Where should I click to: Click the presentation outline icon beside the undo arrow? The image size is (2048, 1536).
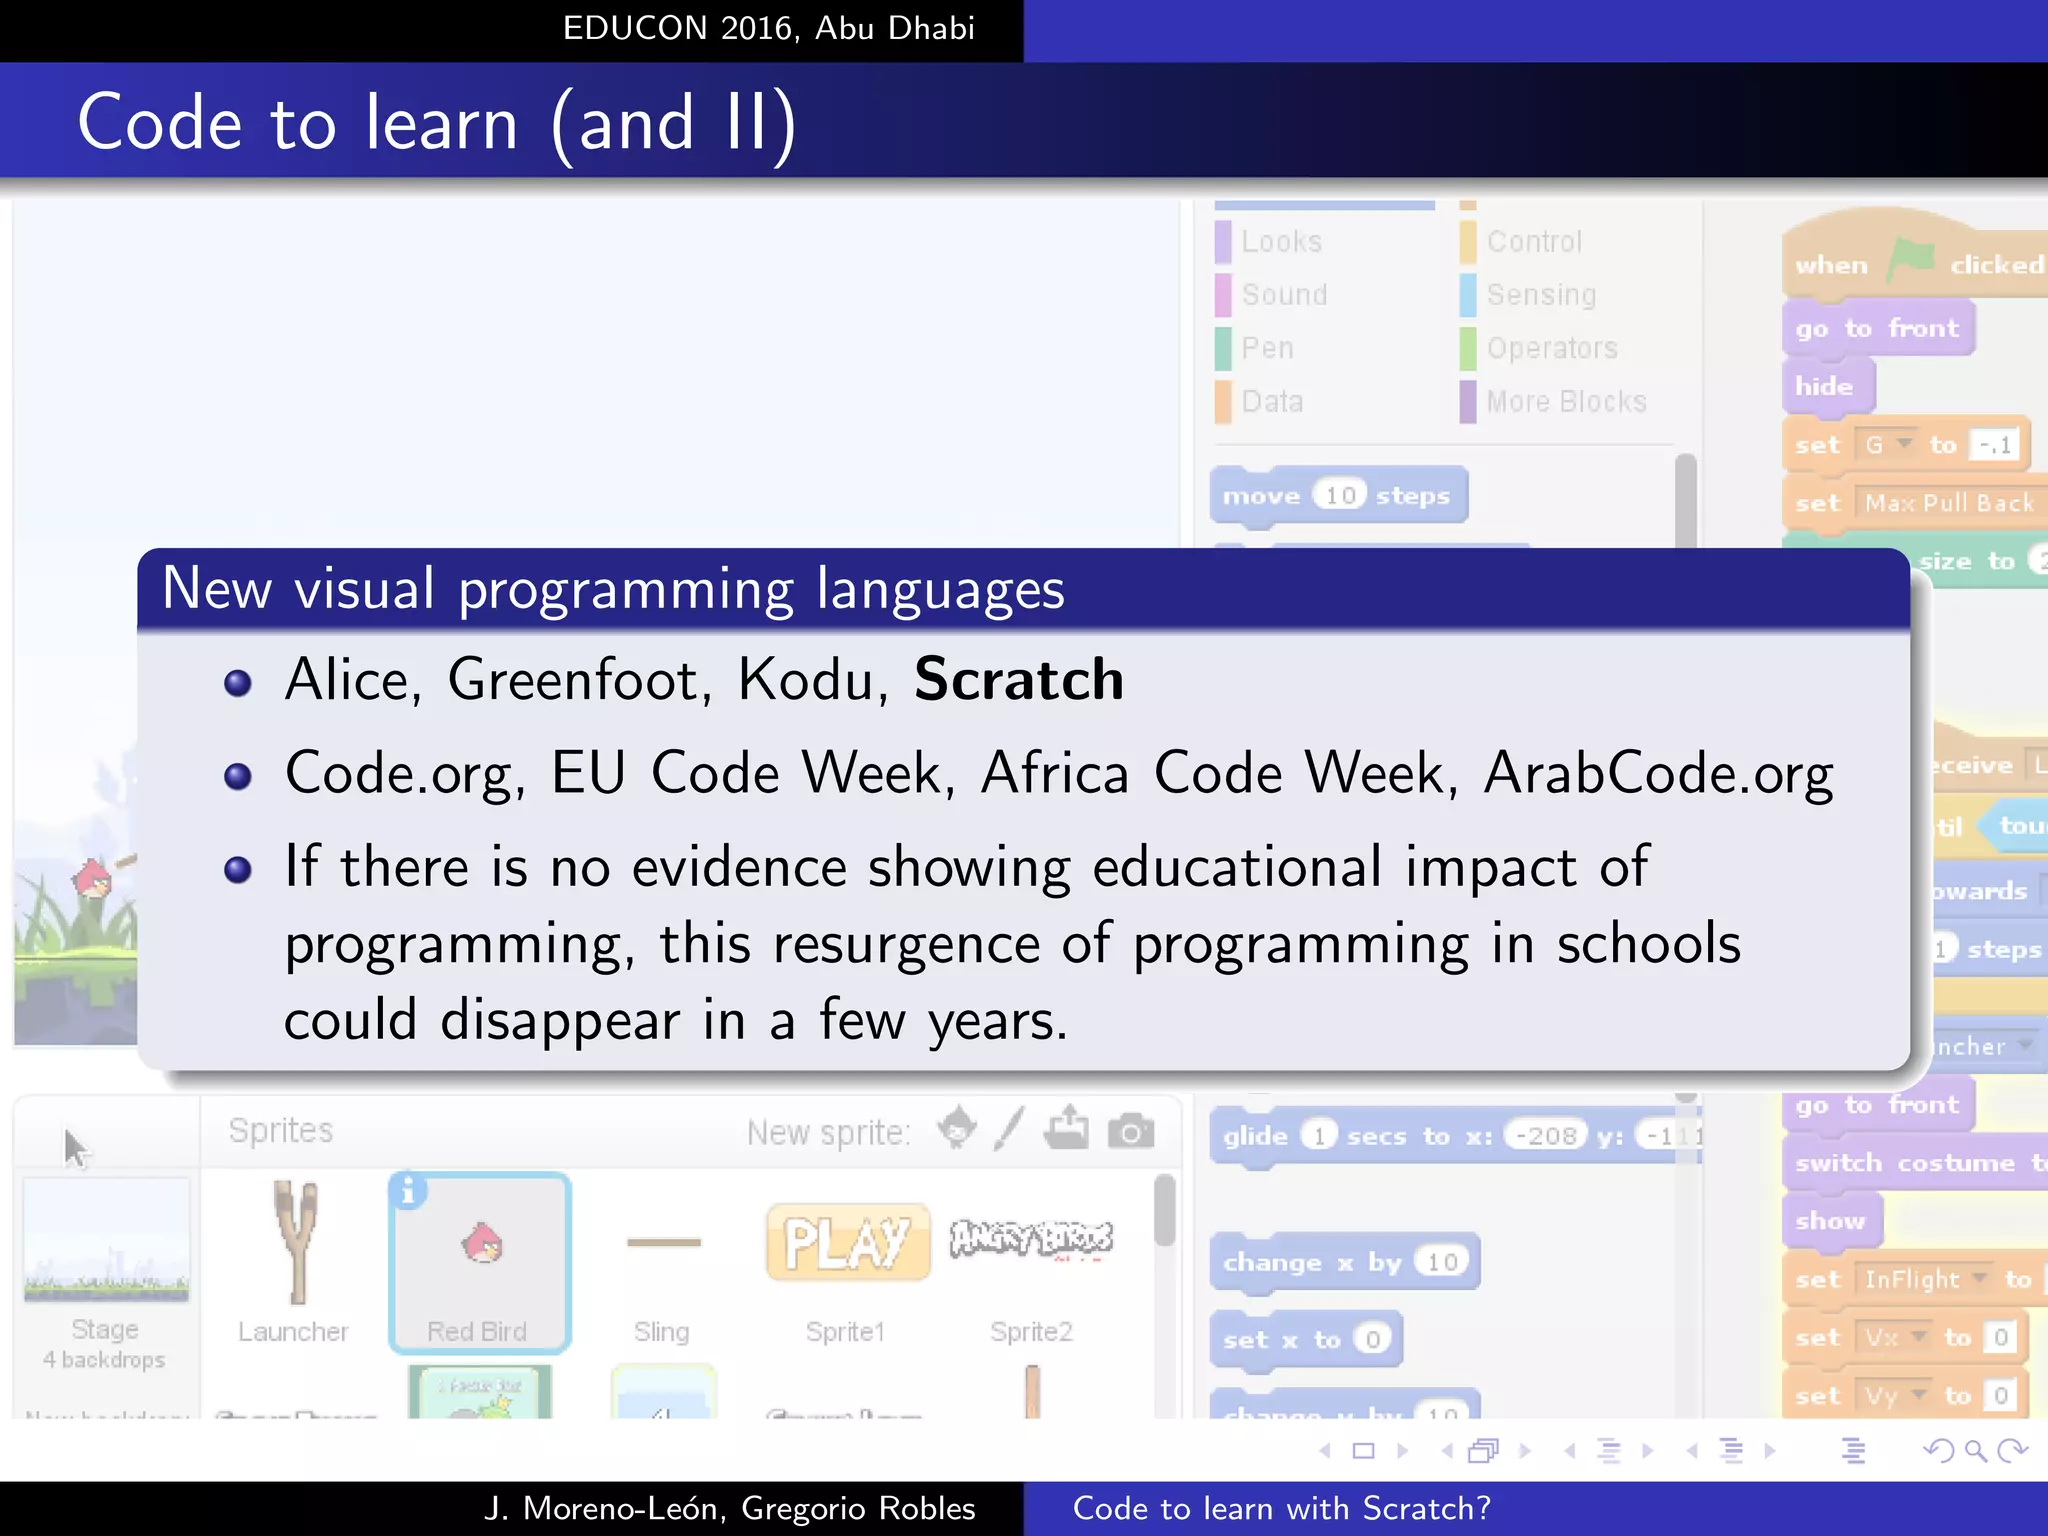coord(1854,1450)
